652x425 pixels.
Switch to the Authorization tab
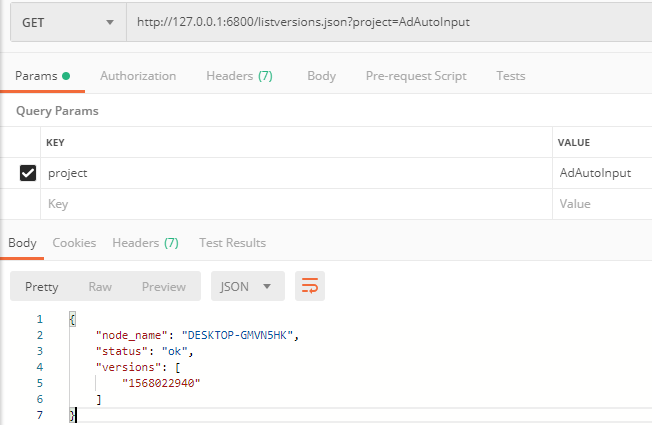pos(138,76)
